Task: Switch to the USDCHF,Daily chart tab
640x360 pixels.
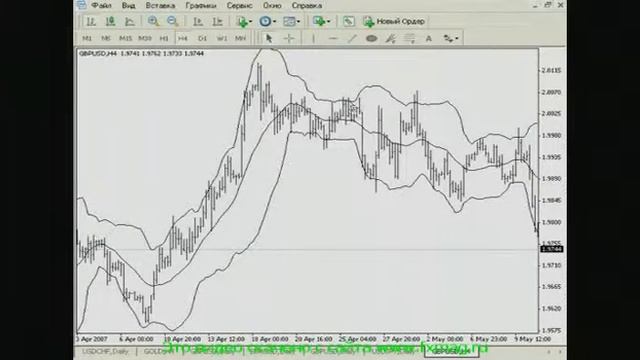Action: (105, 351)
